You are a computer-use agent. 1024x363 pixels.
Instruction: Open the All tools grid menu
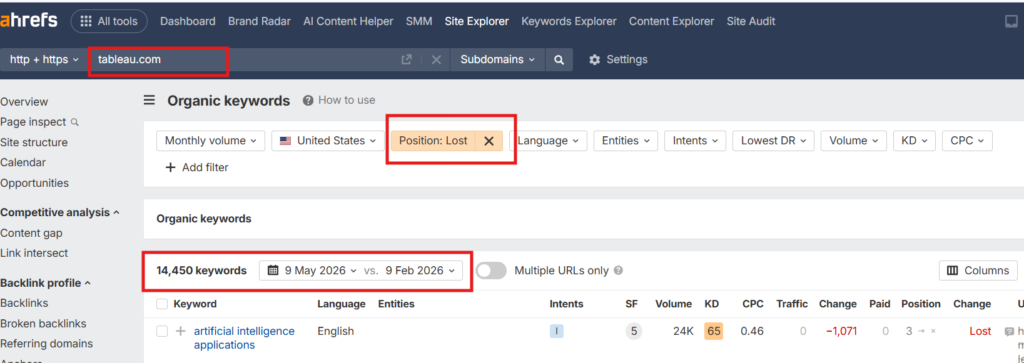click(109, 21)
